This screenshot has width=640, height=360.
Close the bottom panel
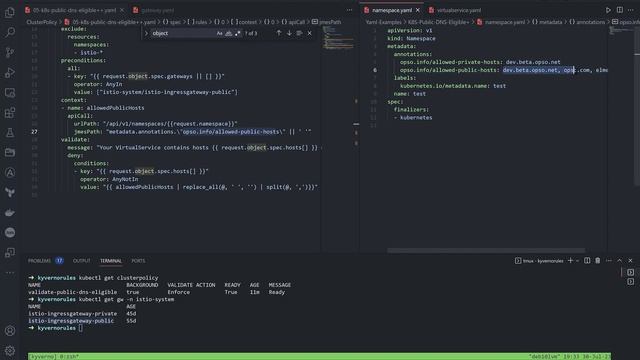pos(630,260)
